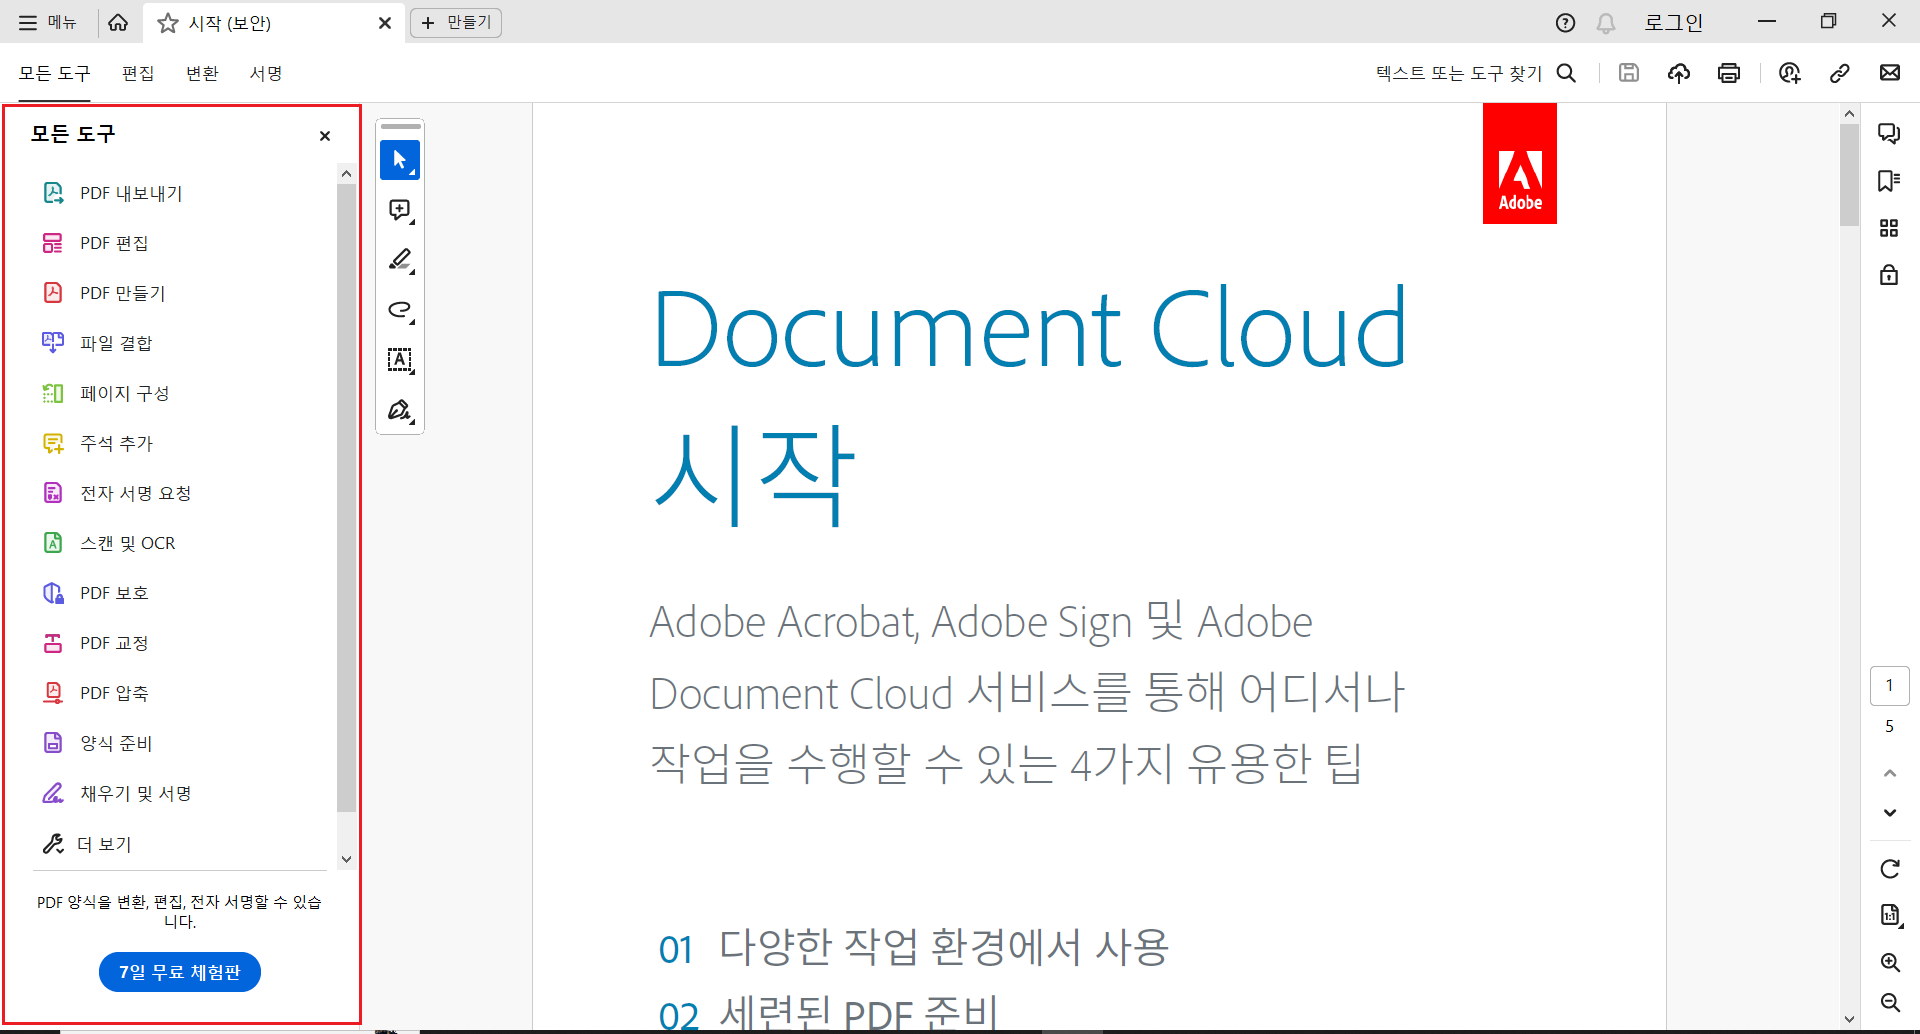The height and width of the screenshot is (1034, 1920).
Task: Click the upload to cloud icon
Action: [x=1679, y=73]
